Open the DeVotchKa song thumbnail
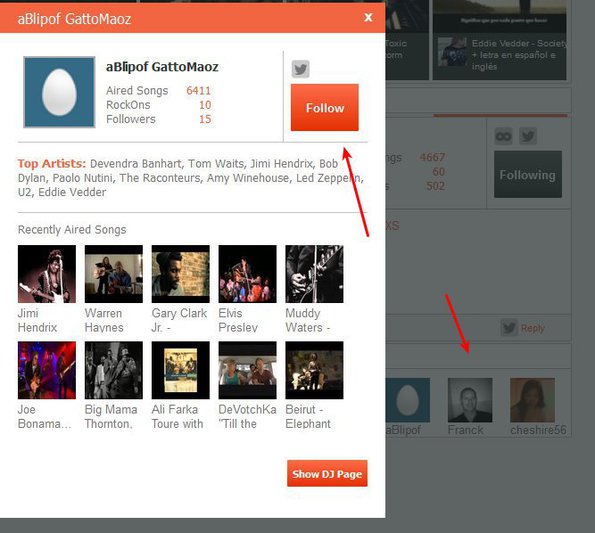 click(x=247, y=370)
